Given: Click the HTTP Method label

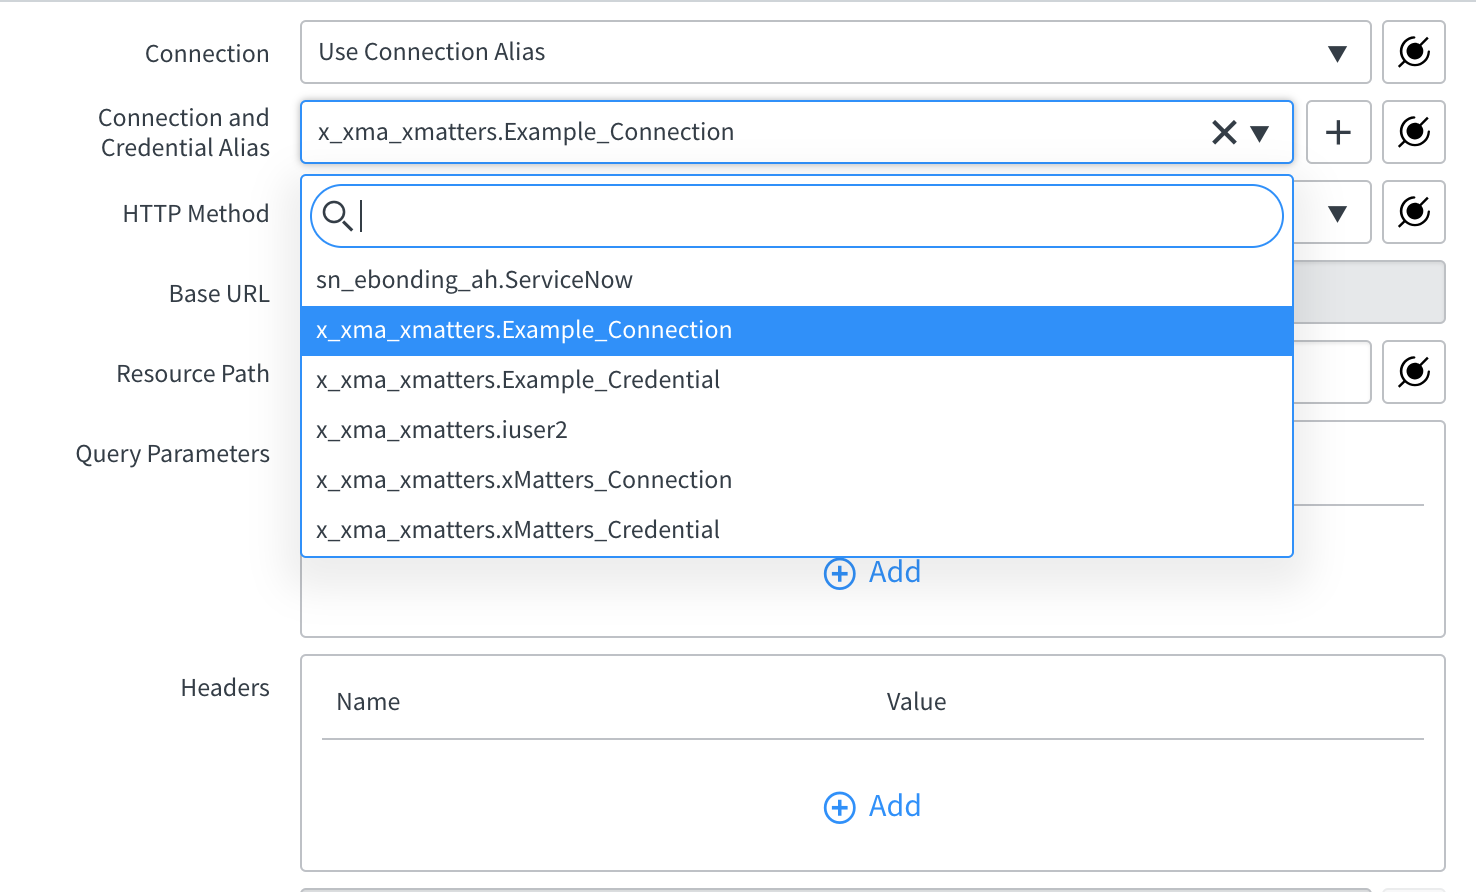Looking at the screenshot, I should (x=196, y=214).
